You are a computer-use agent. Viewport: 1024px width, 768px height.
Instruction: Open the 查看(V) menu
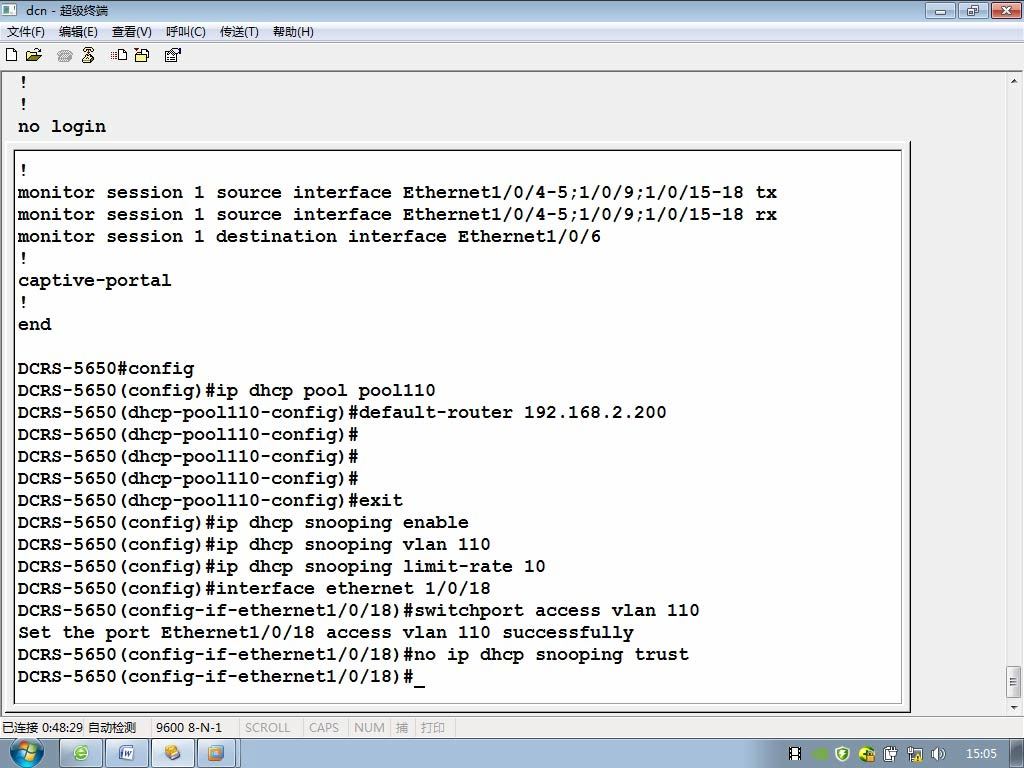pos(131,32)
